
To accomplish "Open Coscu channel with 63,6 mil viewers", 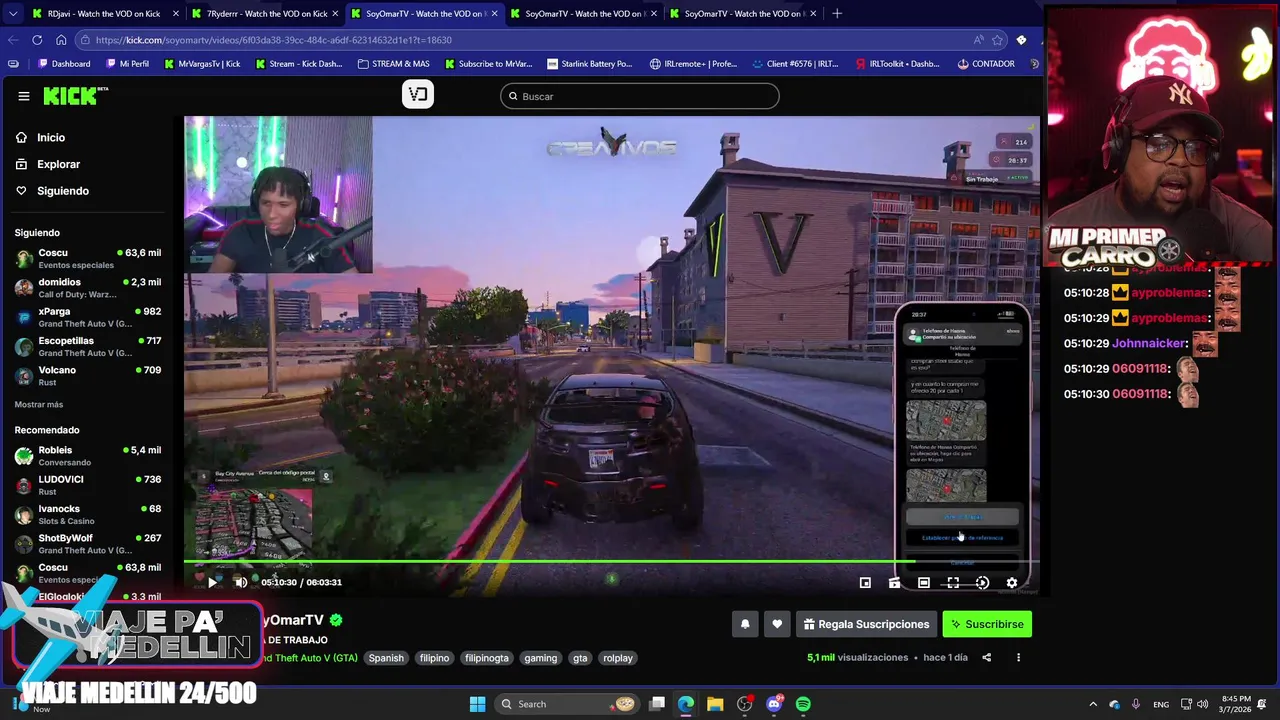I will tap(88, 258).
